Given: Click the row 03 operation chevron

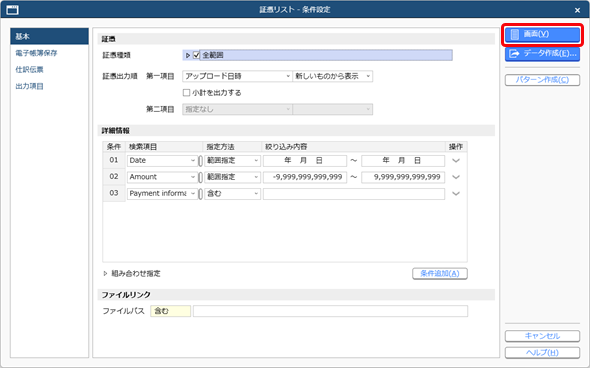Looking at the screenshot, I should pos(456,194).
